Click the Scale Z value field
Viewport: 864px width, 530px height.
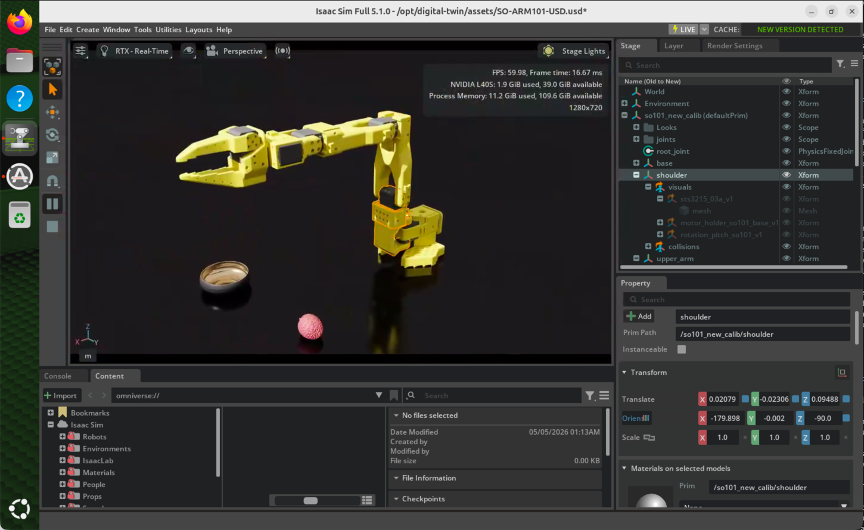coord(825,437)
